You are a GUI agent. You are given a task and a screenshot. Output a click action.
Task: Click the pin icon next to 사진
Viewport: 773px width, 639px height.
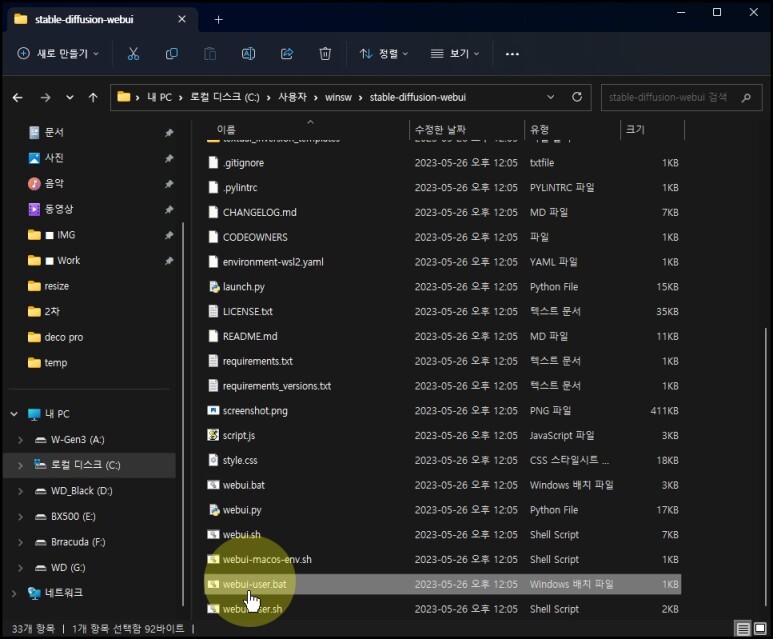click(x=169, y=158)
